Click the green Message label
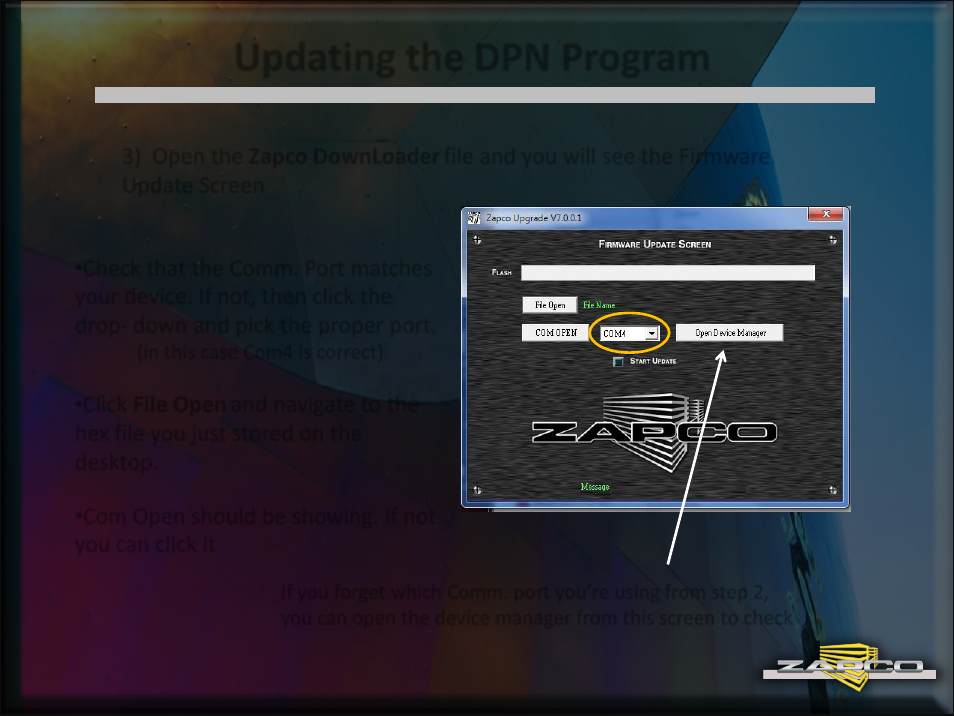The height and width of the screenshot is (716, 954). coord(595,487)
